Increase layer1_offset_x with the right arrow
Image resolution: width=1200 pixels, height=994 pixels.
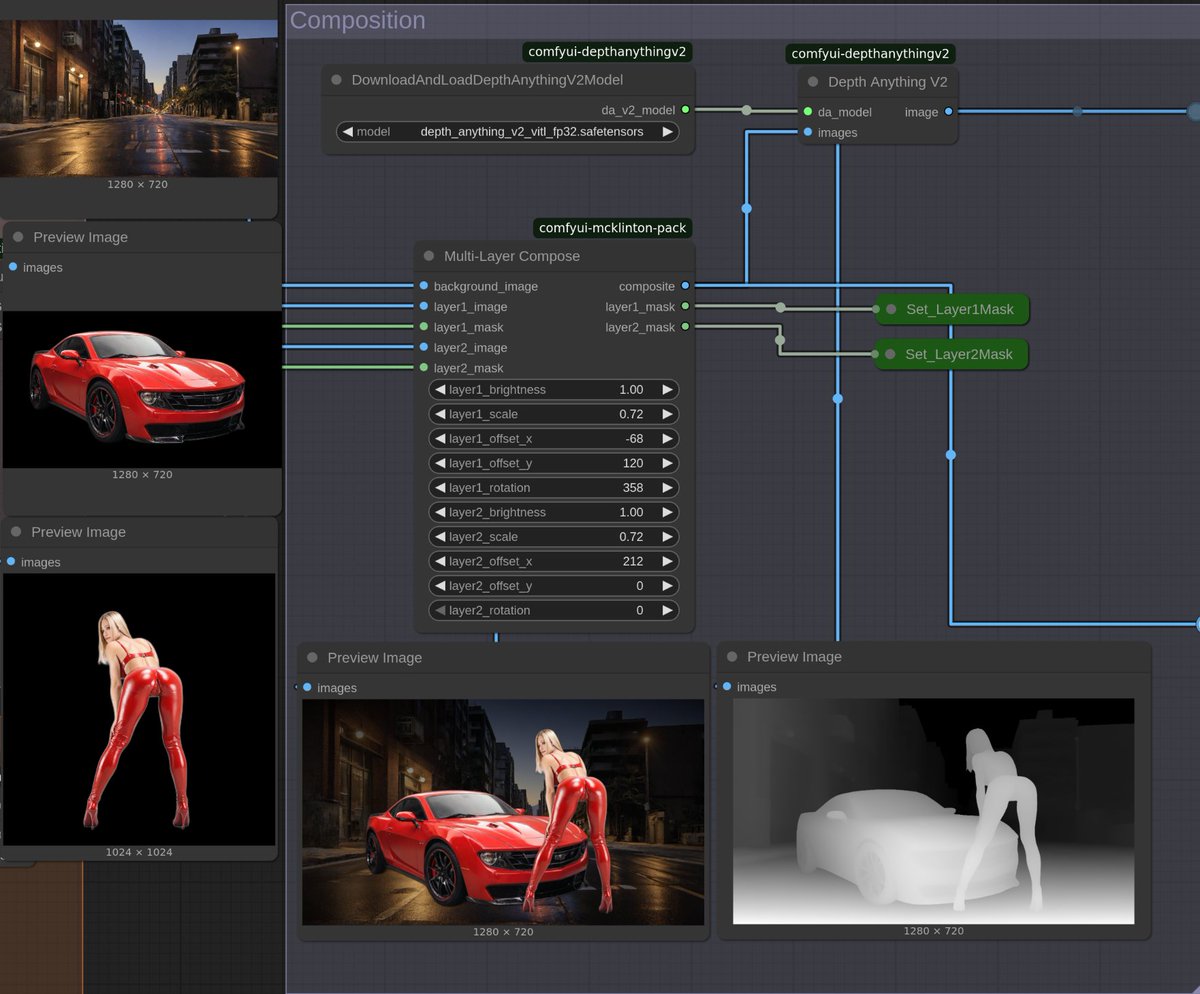(x=668, y=438)
